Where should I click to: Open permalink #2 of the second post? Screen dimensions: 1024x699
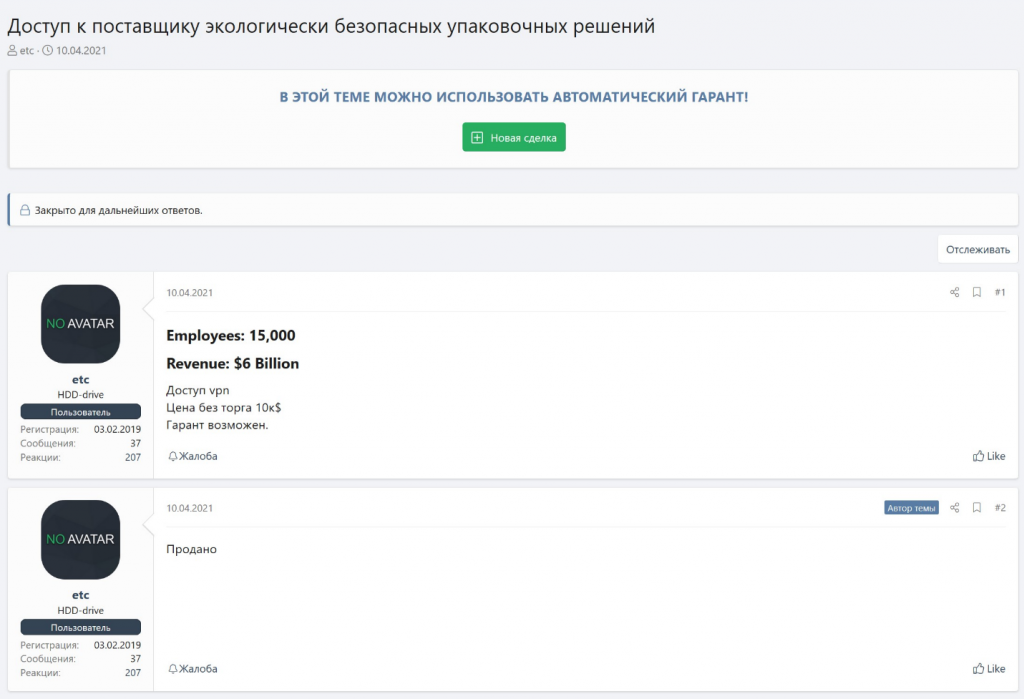tap(999, 507)
